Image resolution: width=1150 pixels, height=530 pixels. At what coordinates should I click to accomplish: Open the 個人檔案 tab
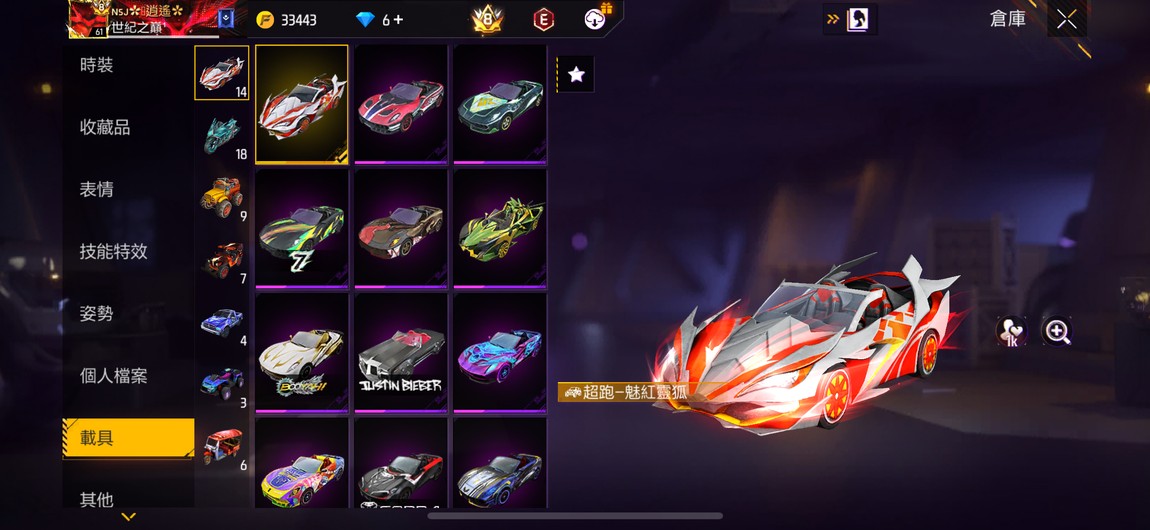pos(114,376)
